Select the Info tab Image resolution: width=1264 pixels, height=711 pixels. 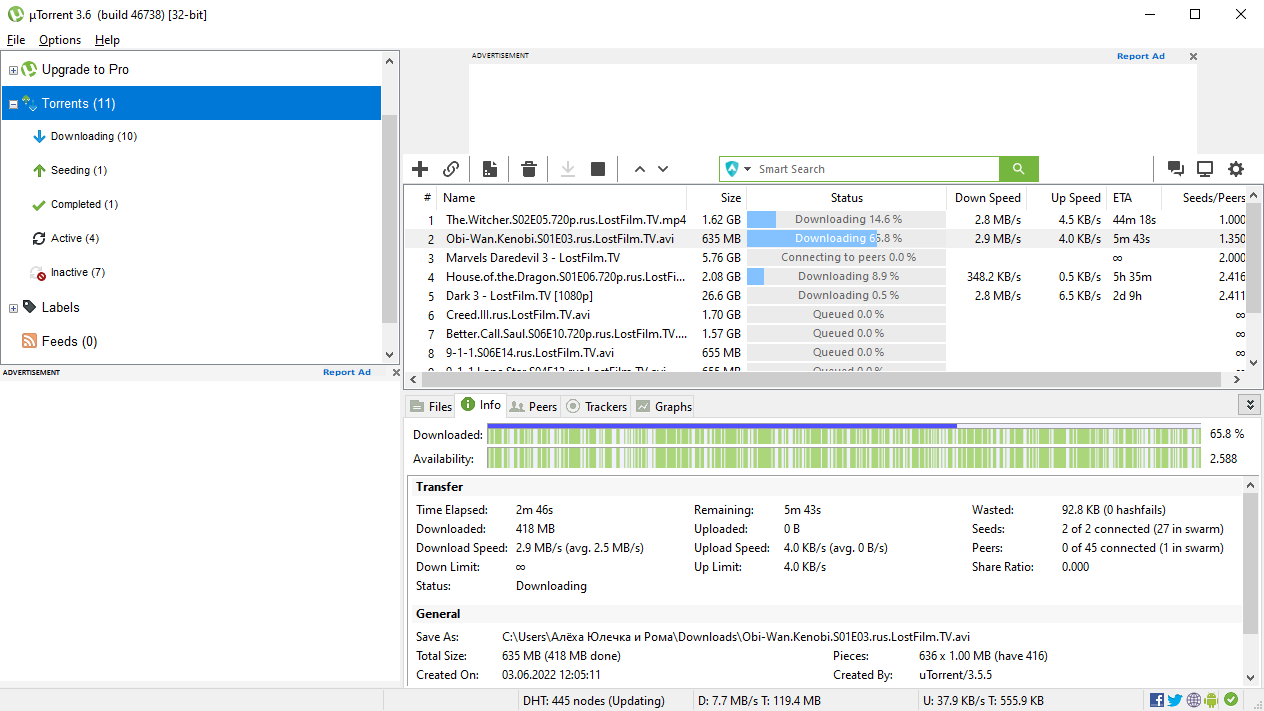pyautogui.click(x=481, y=405)
